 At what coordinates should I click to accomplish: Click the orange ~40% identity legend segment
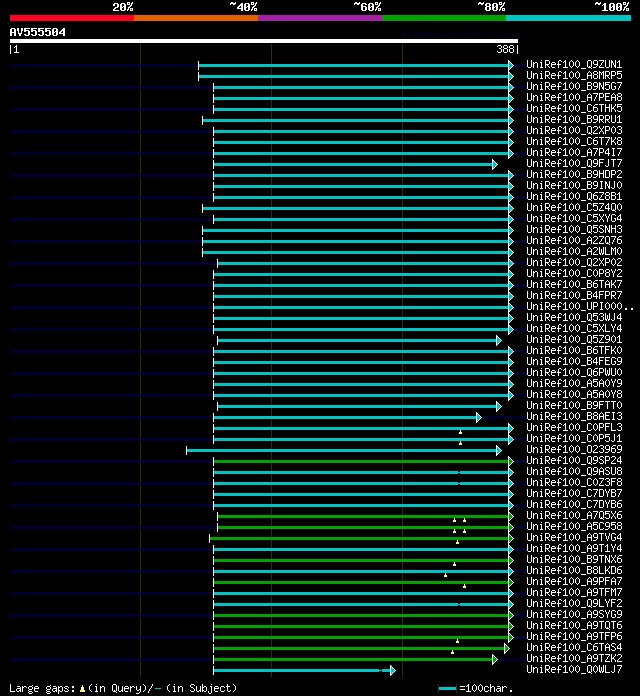(196, 18)
